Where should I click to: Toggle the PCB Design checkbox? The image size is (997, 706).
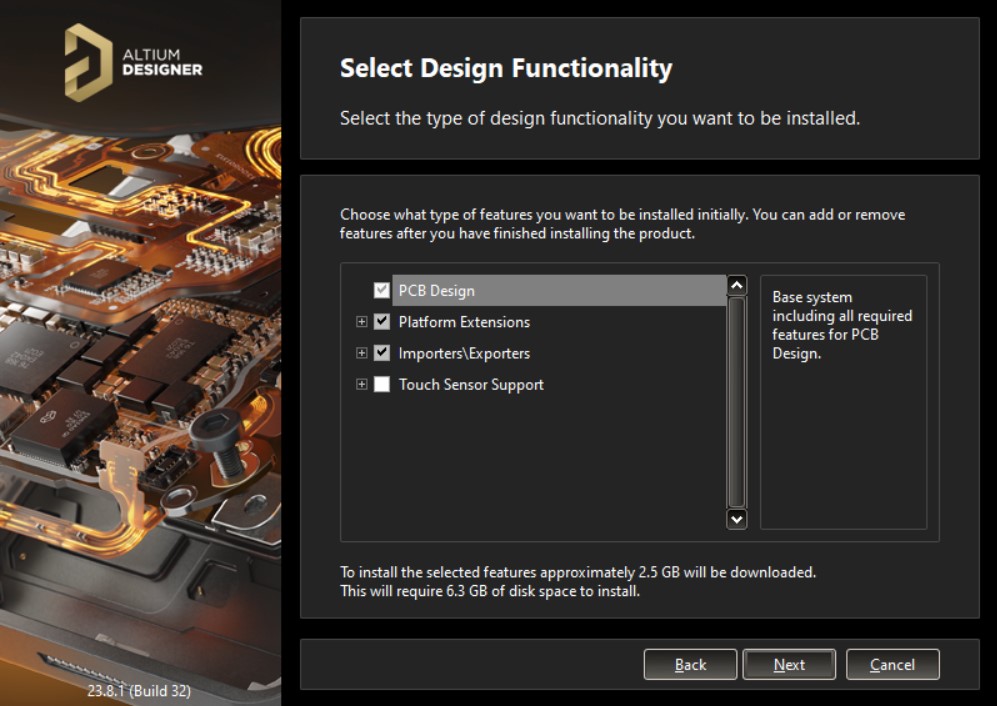(x=381, y=291)
